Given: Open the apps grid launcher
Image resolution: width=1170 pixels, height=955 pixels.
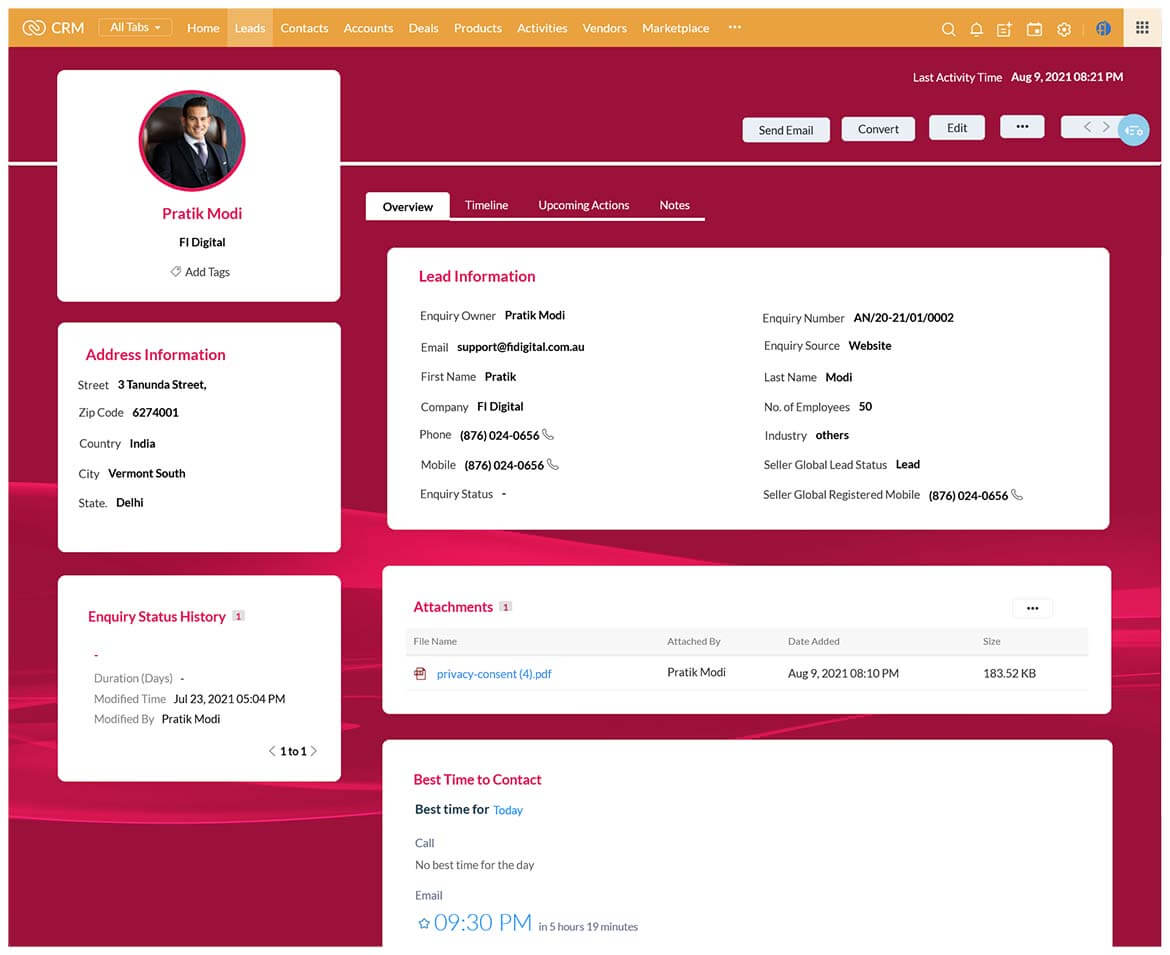Looking at the screenshot, I should pyautogui.click(x=1142, y=28).
